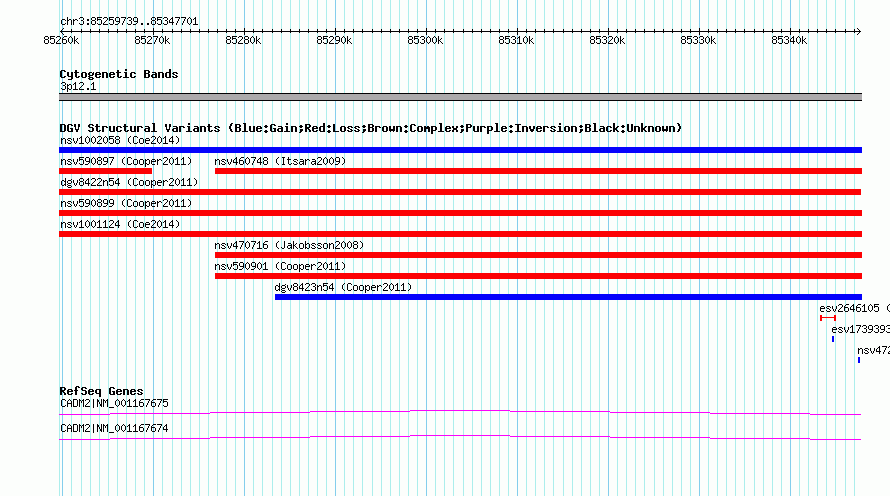The image size is (890, 496).
Task: Click the ruler's left arrow end
Action: pyautogui.click(x=62, y=31)
